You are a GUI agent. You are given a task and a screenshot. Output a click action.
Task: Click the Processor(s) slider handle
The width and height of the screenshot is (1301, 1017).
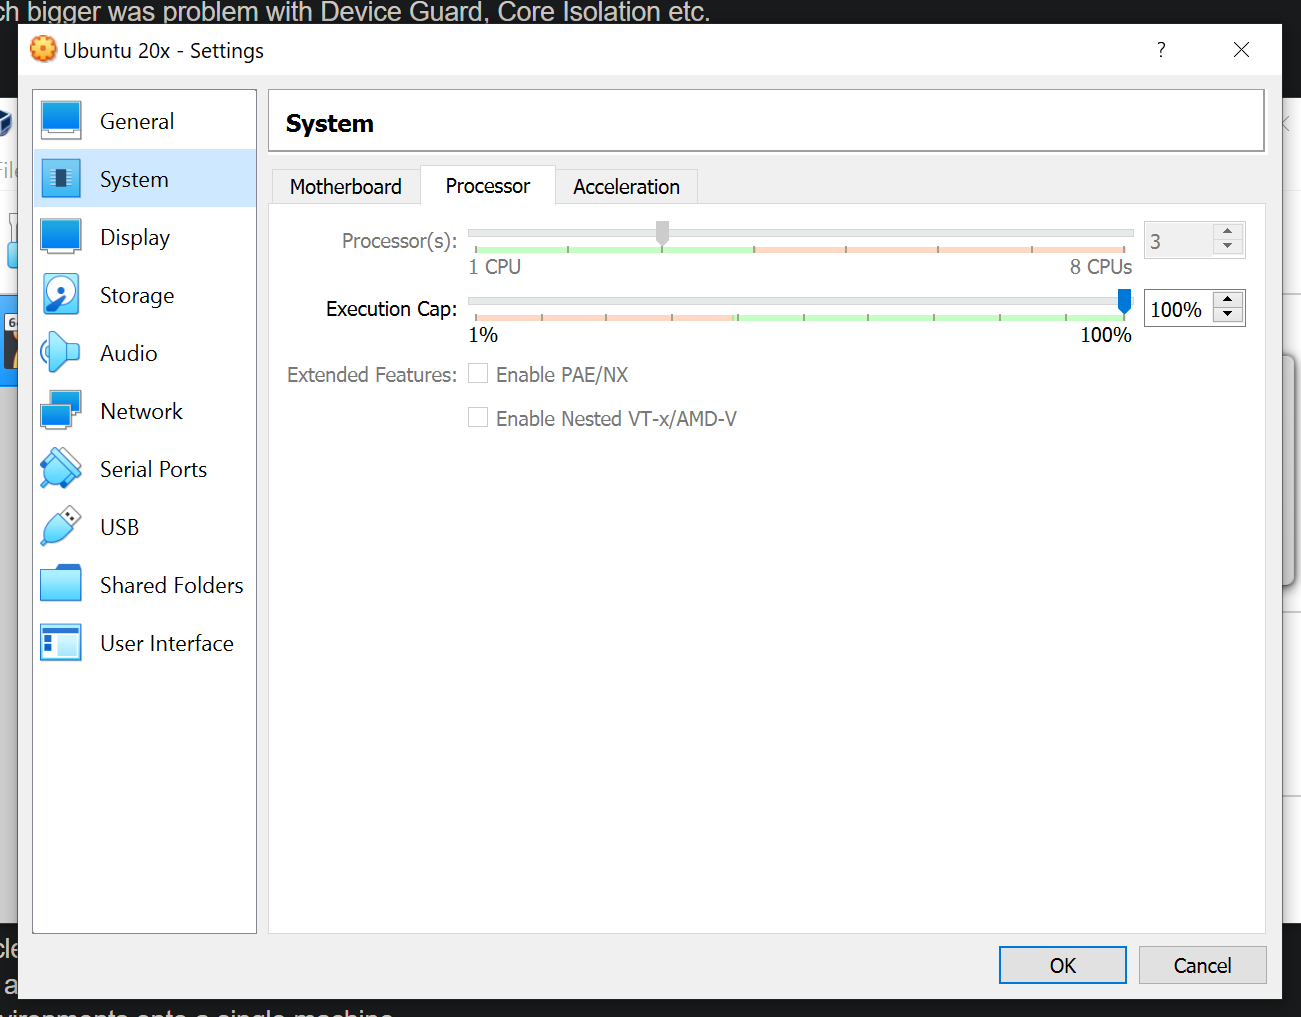662,233
